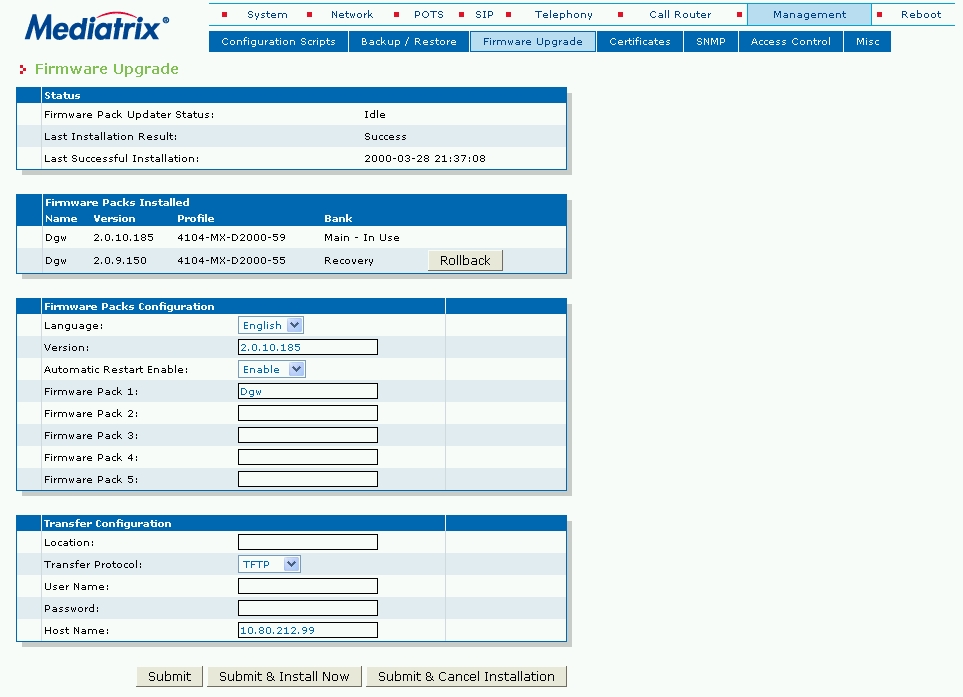Expand the Transfer Protocol dropdown
Viewport: 963px width, 697px height.
(269, 564)
